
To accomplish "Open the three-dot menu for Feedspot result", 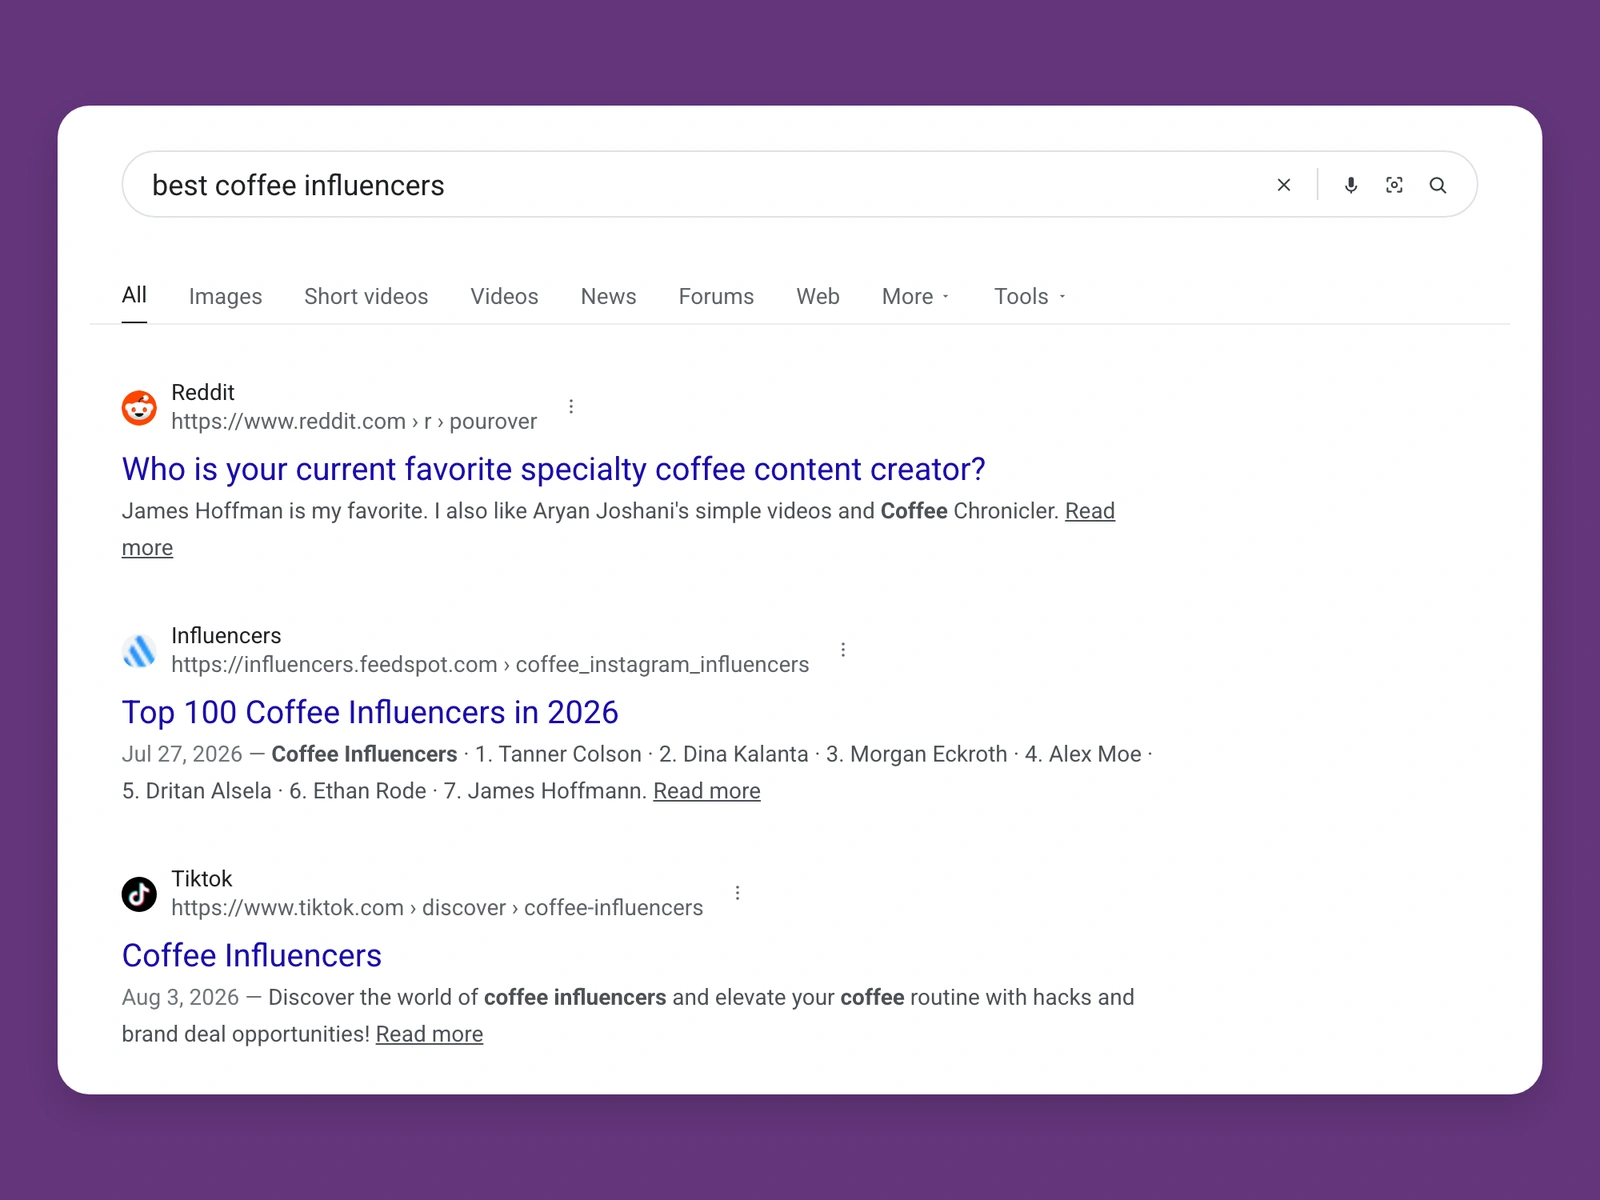I will (843, 649).
